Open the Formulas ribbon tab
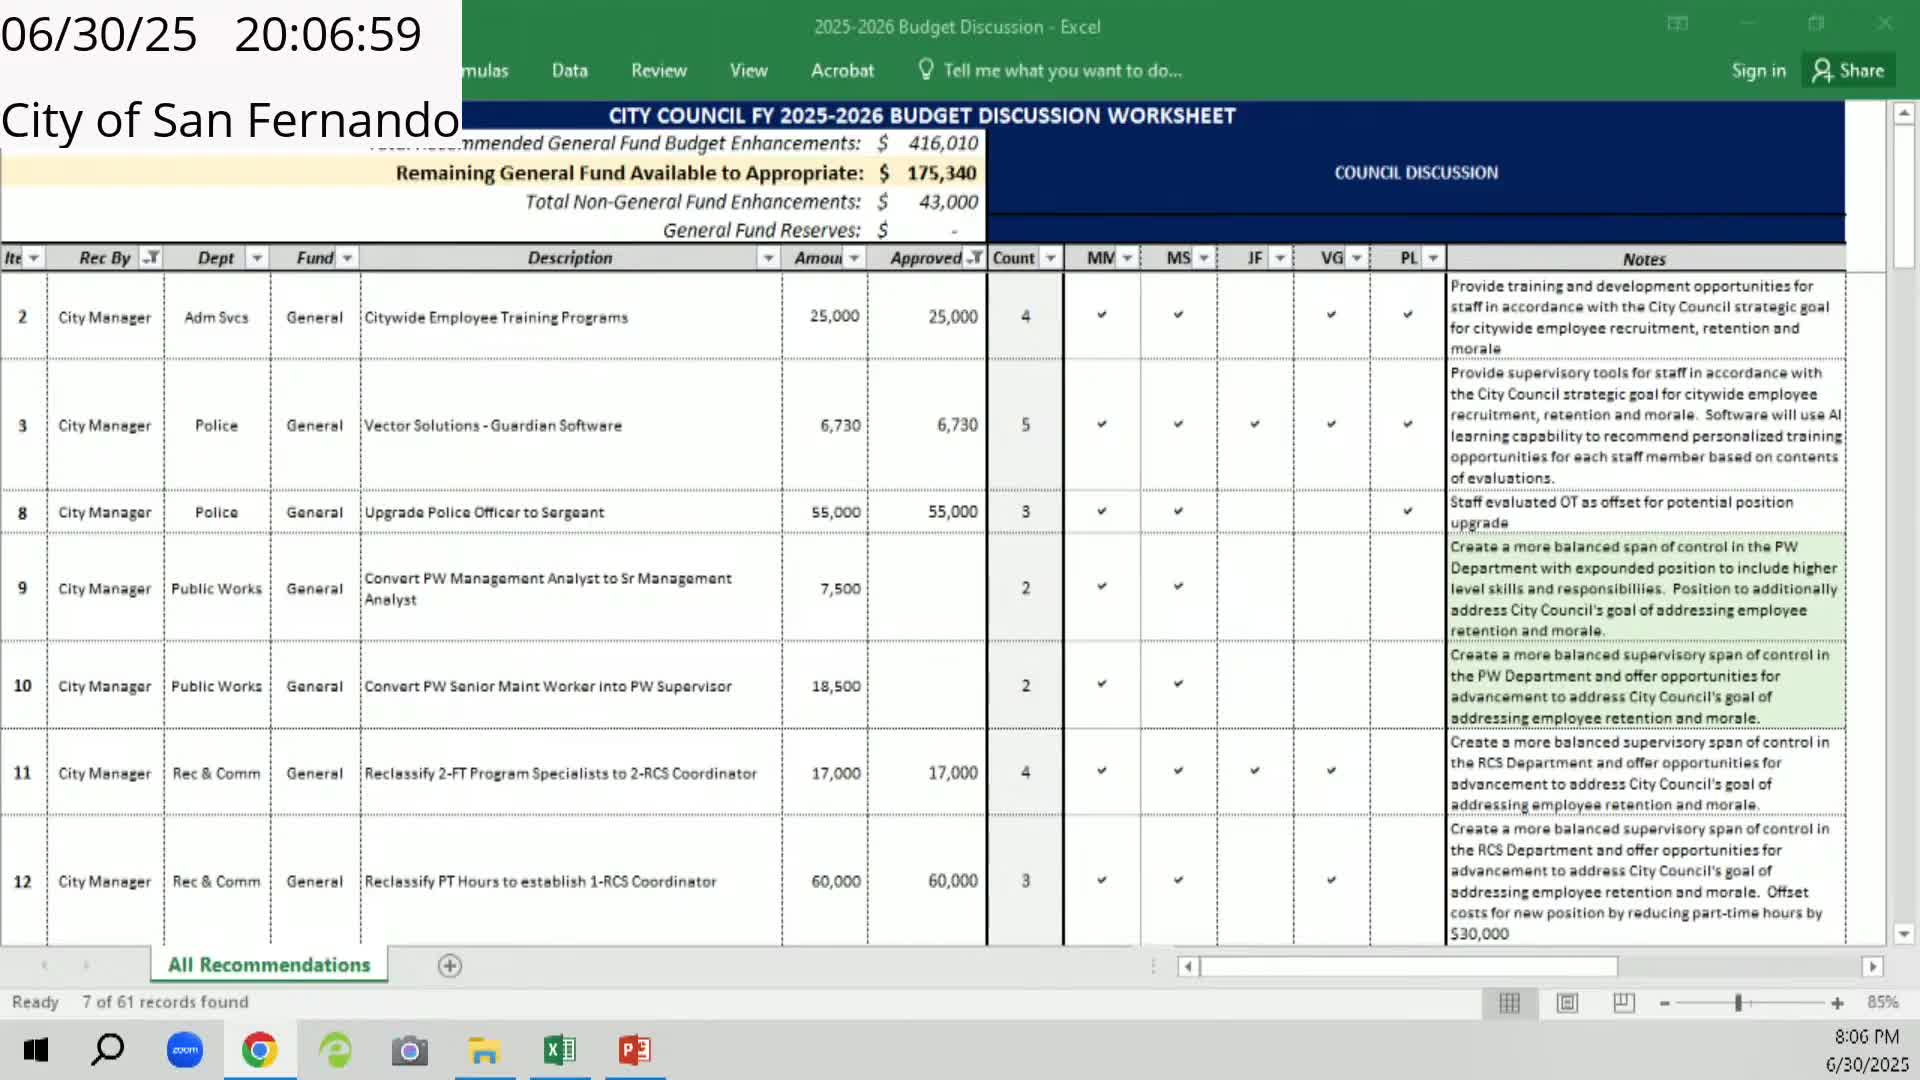 [x=485, y=70]
